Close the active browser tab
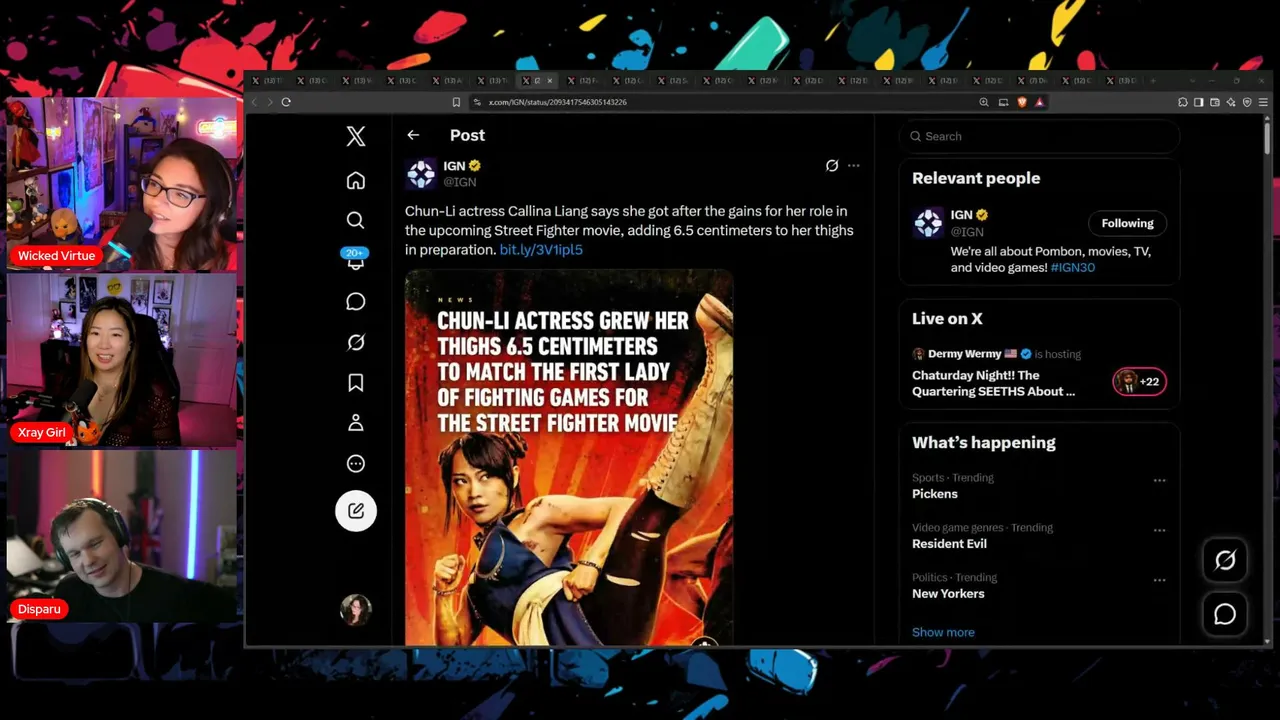The width and height of the screenshot is (1280, 720). pyautogui.click(x=550, y=80)
